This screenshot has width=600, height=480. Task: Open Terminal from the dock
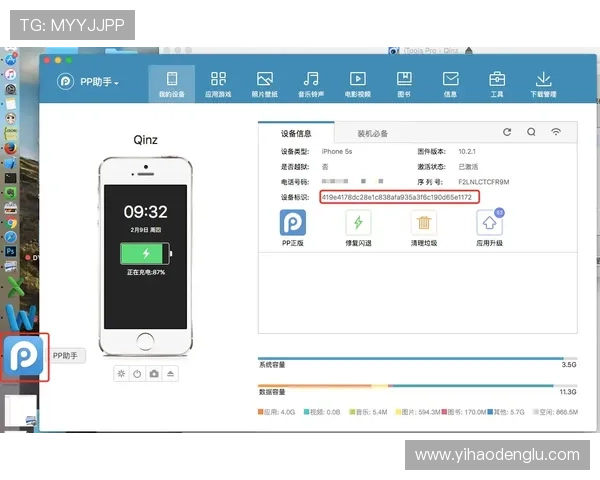point(10,178)
